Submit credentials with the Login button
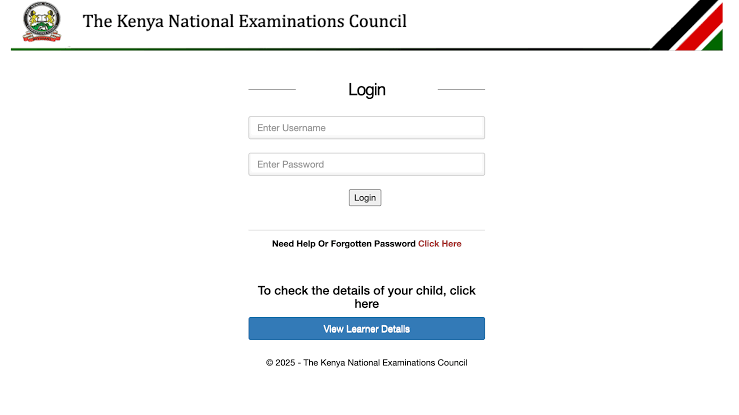Viewport: 739px width, 415px height. (x=365, y=198)
